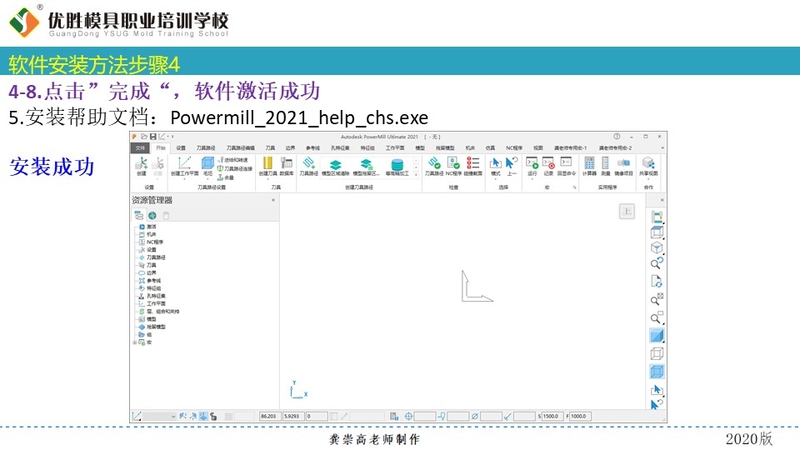Viewport: 800px width, 450px height.
Task: Select 残留模型 item in explorer tree
Action: click(152, 327)
